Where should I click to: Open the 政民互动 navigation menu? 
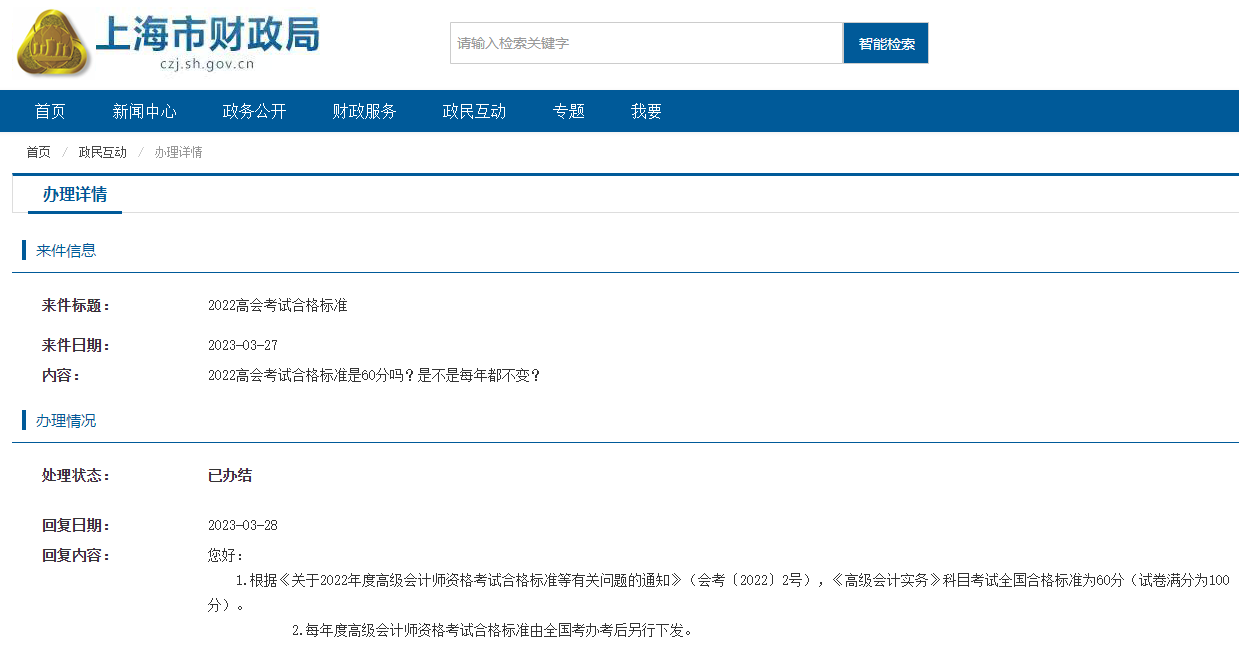(473, 111)
